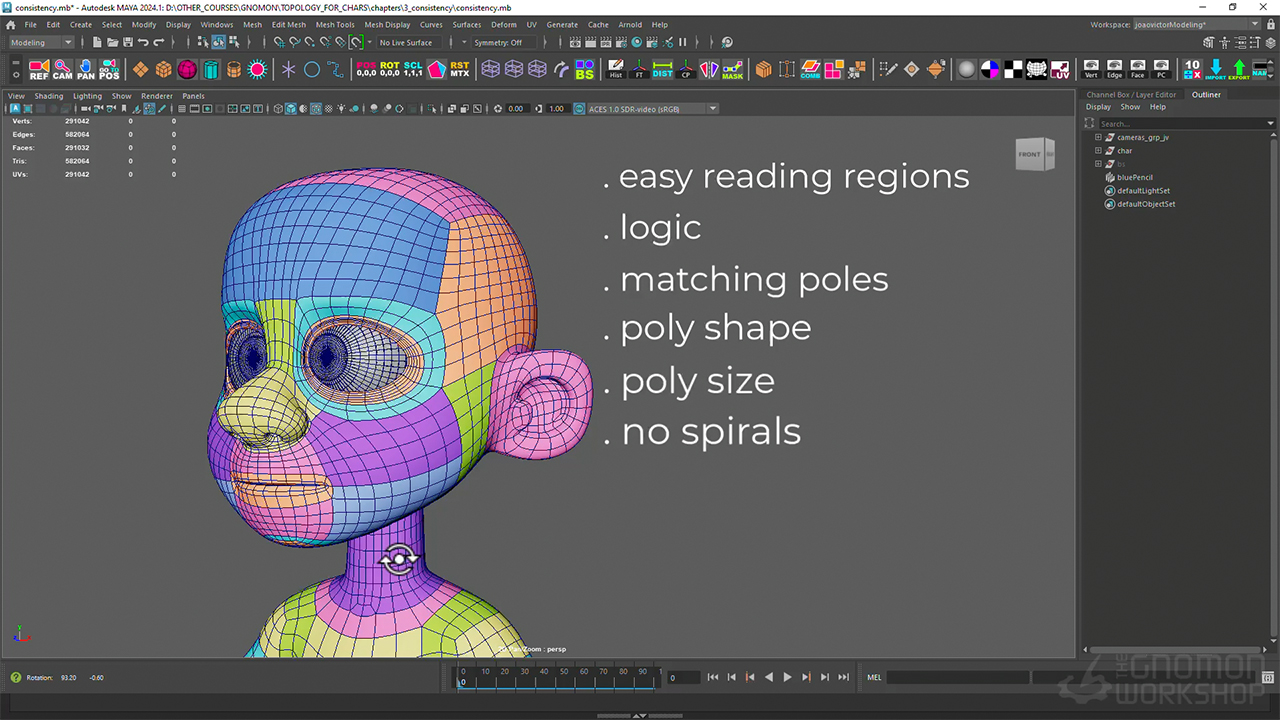Click the BS shelf icon
Image resolution: width=1280 pixels, height=720 pixels.
585,69
